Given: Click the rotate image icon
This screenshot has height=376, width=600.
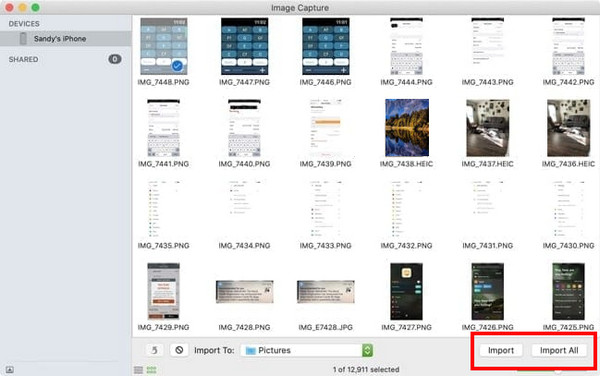Looking at the screenshot, I should pyautogui.click(x=154, y=350).
